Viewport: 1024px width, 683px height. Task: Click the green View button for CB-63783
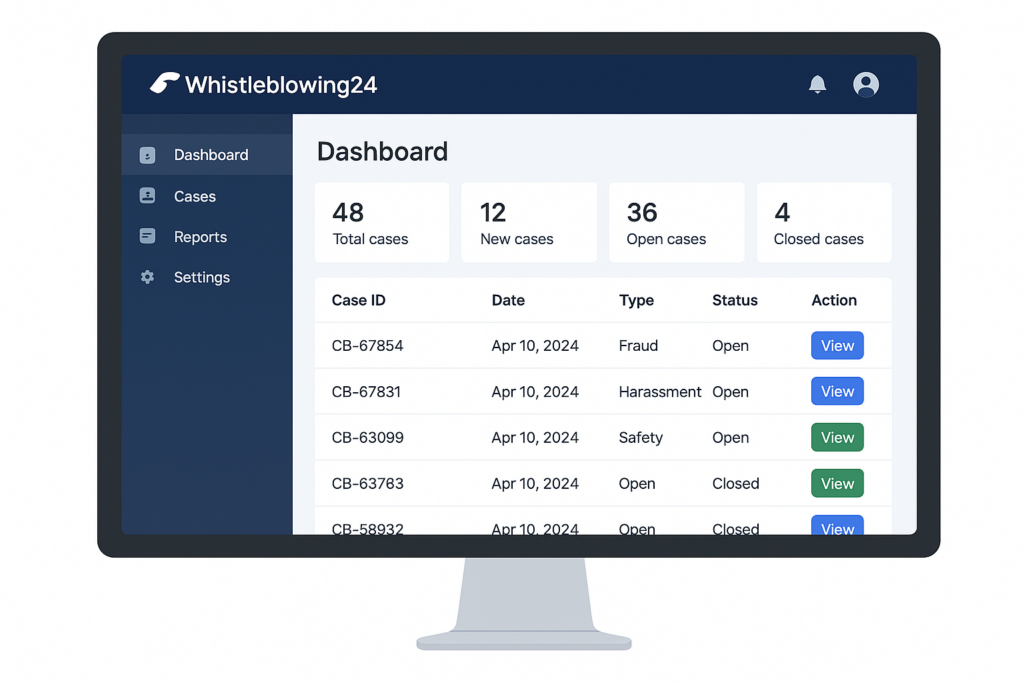pyautogui.click(x=836, y=483)
